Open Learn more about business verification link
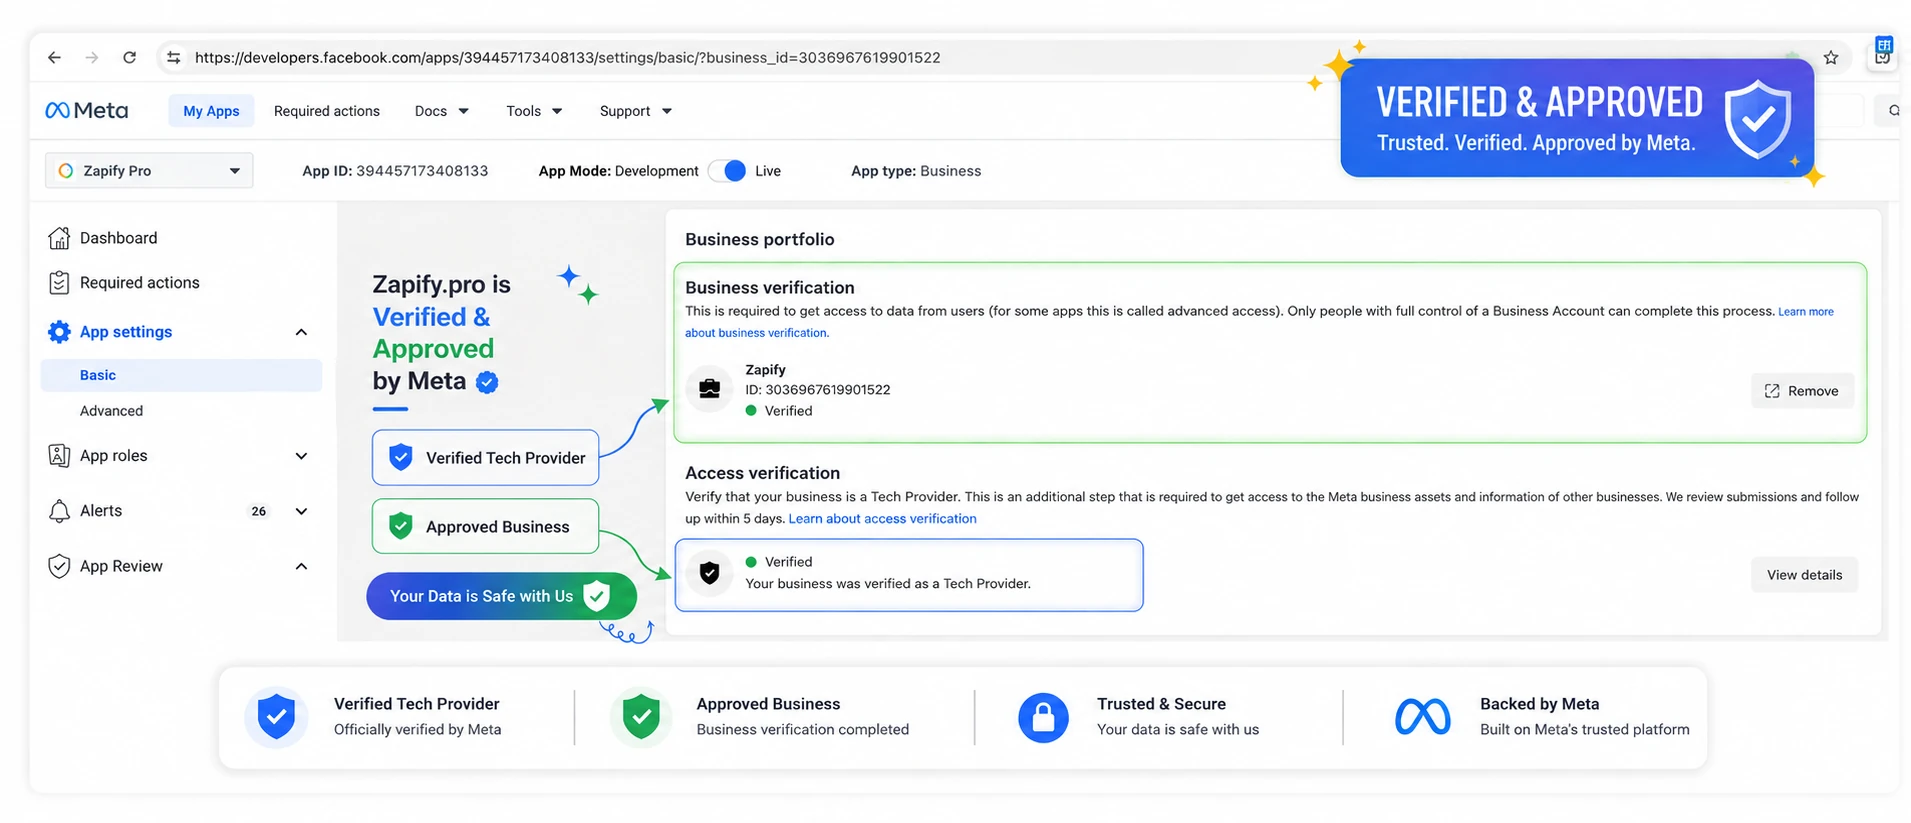1911x823 pixels. pos(1806,312)
